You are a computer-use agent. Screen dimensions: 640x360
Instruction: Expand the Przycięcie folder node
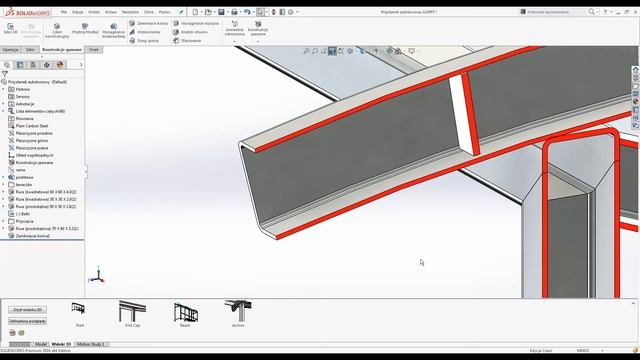pyautogui.click(x=4, y=221)
